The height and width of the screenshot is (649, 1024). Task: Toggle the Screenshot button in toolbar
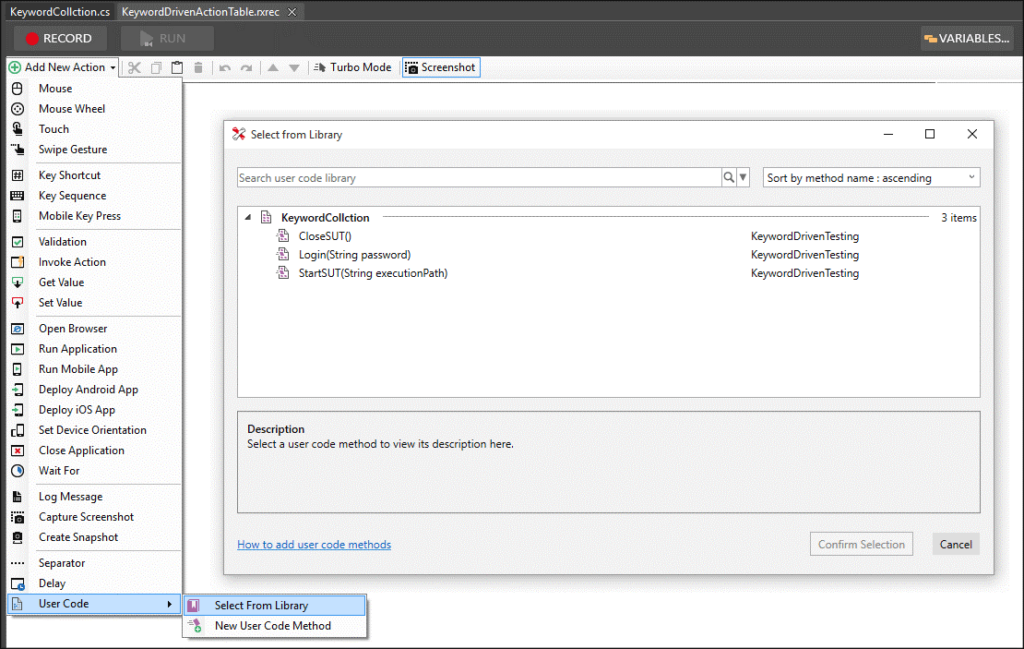pyautogui.click(x=441, y=67)
